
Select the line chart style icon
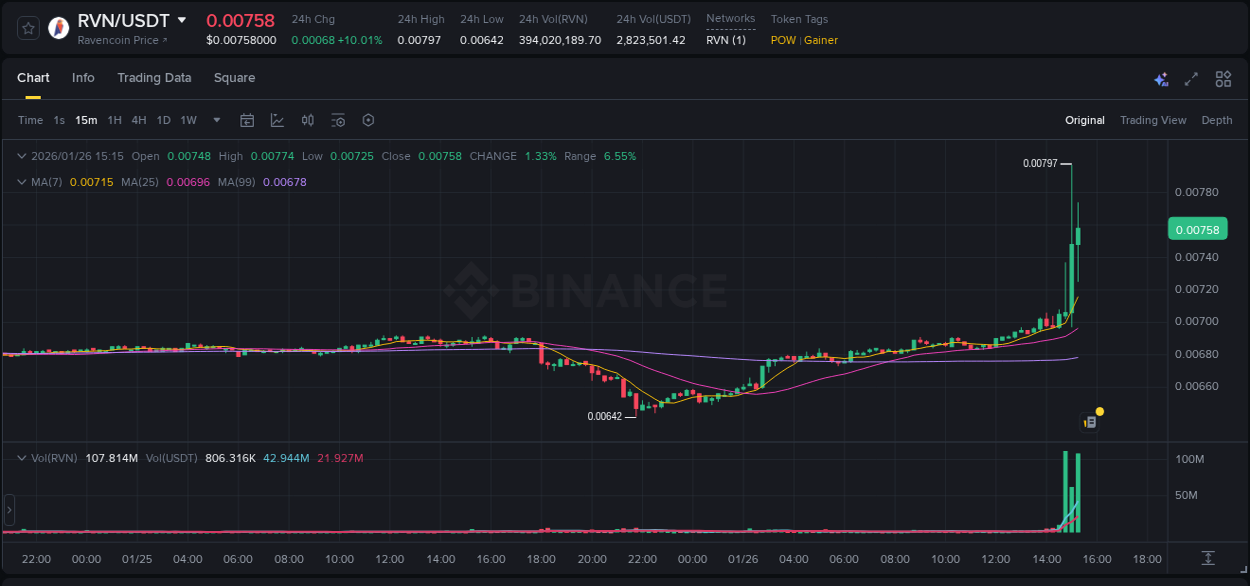pyautogui.click(x=276, y=120)
